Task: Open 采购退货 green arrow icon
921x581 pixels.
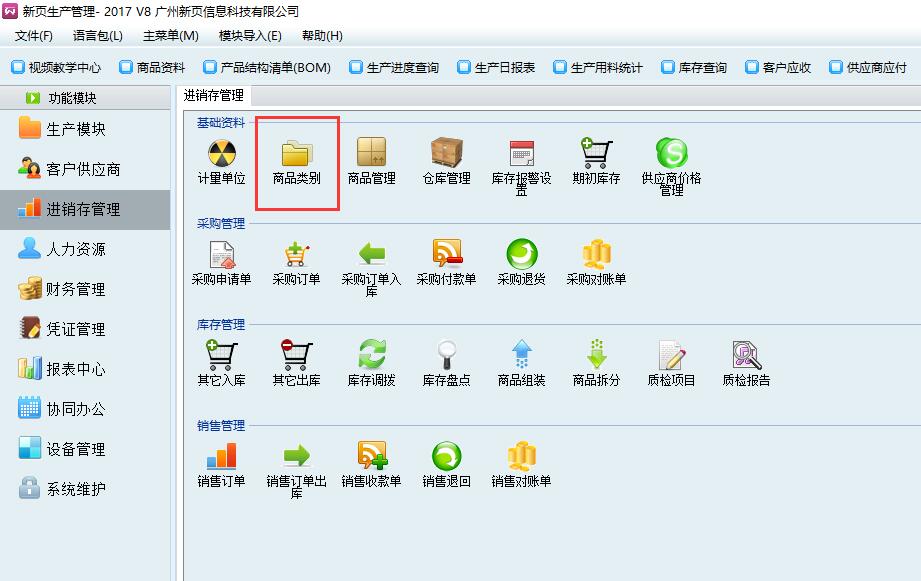Action: click(521, 255)
